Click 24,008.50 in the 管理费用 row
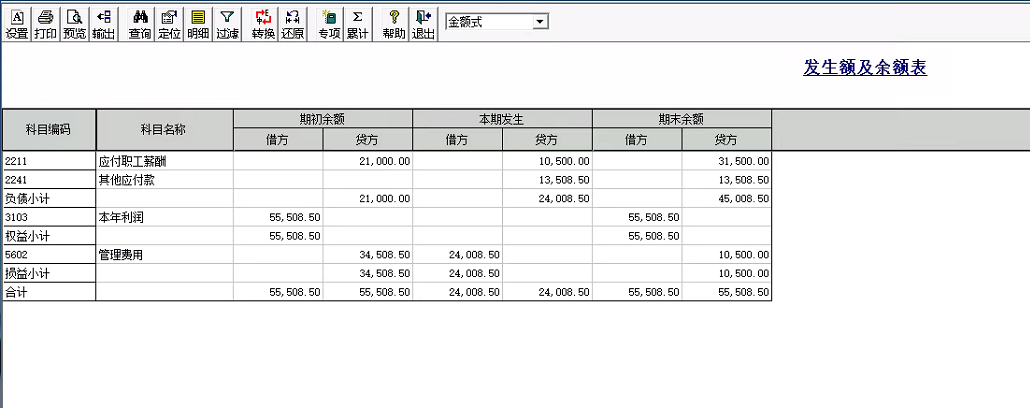Image resolution: width=1030 pixels, height=408 pixels. click(457, 255)
